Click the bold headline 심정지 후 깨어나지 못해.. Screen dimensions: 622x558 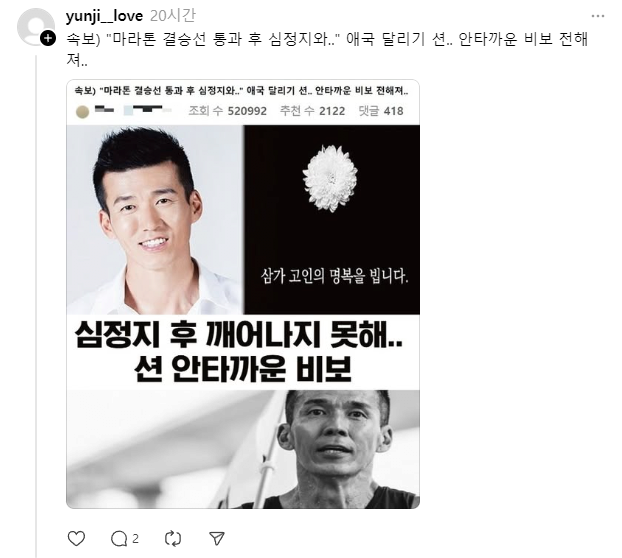(x=239, y=334)
